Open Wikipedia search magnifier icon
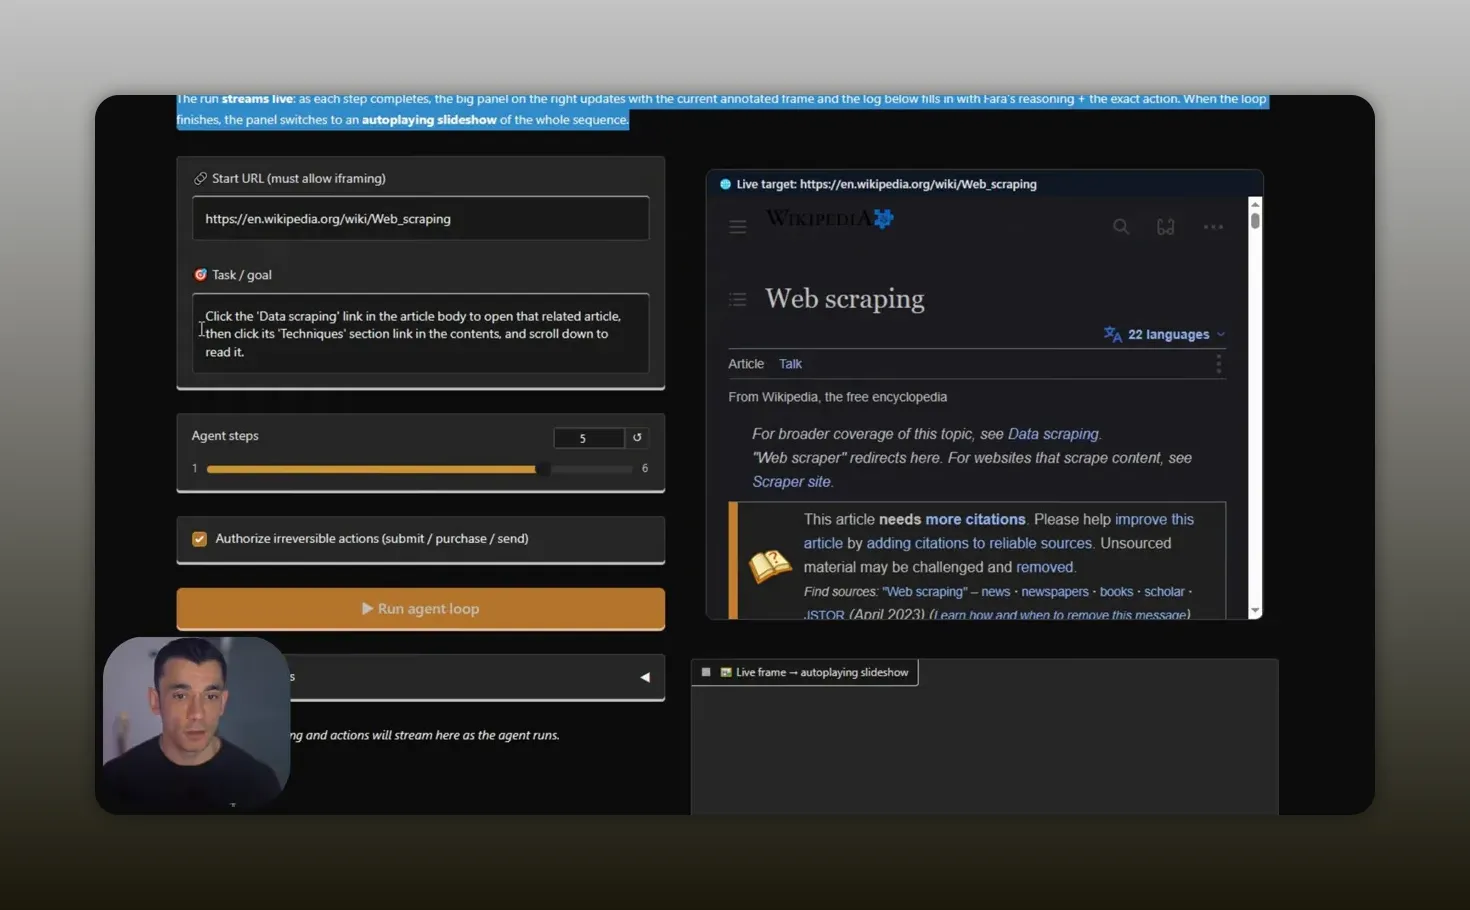Image resolution: width=1470 pixels, height=910 pixels. (1121, 227)
